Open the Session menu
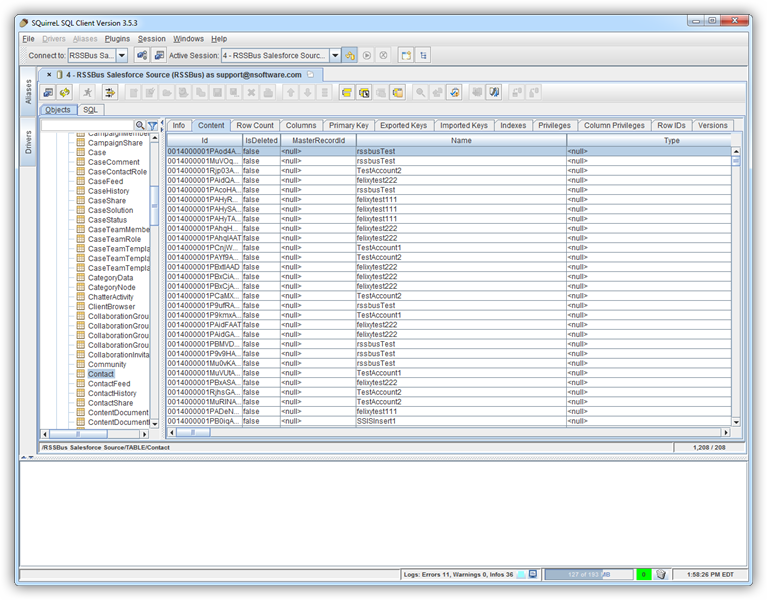767x600 pixels. (x=152, y=38)
